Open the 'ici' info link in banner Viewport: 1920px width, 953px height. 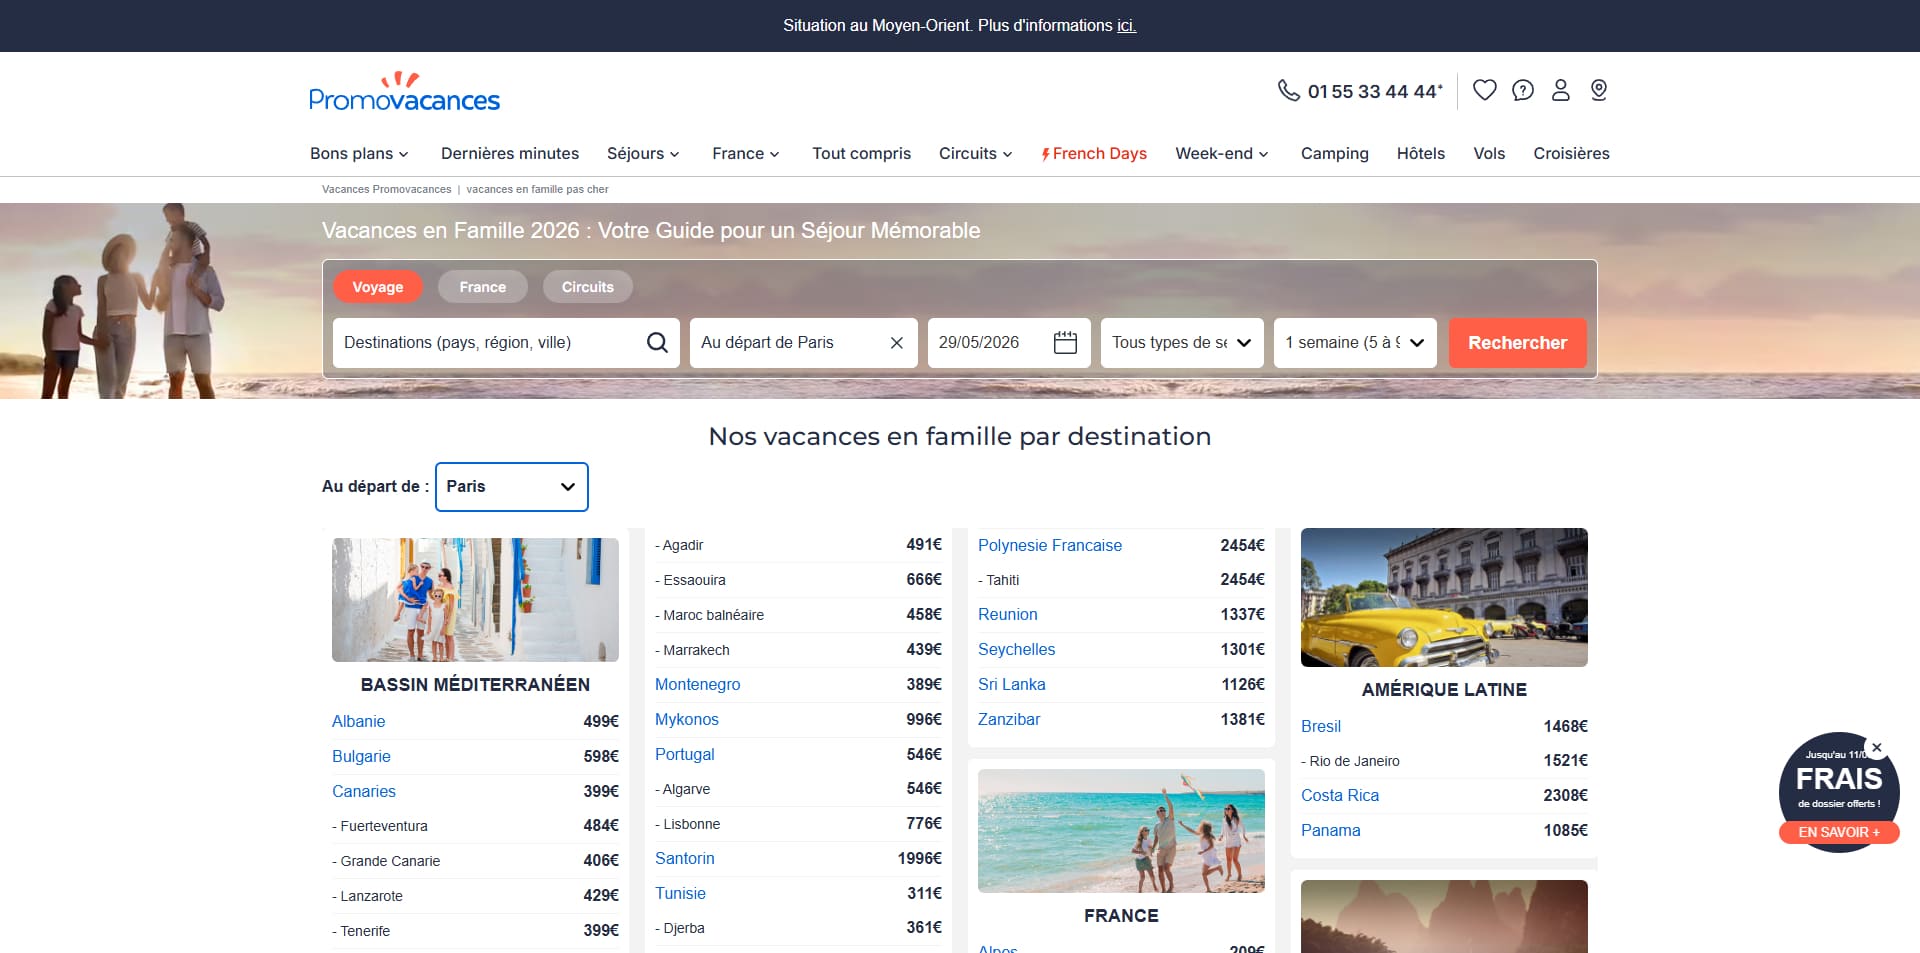[1126, 26]
